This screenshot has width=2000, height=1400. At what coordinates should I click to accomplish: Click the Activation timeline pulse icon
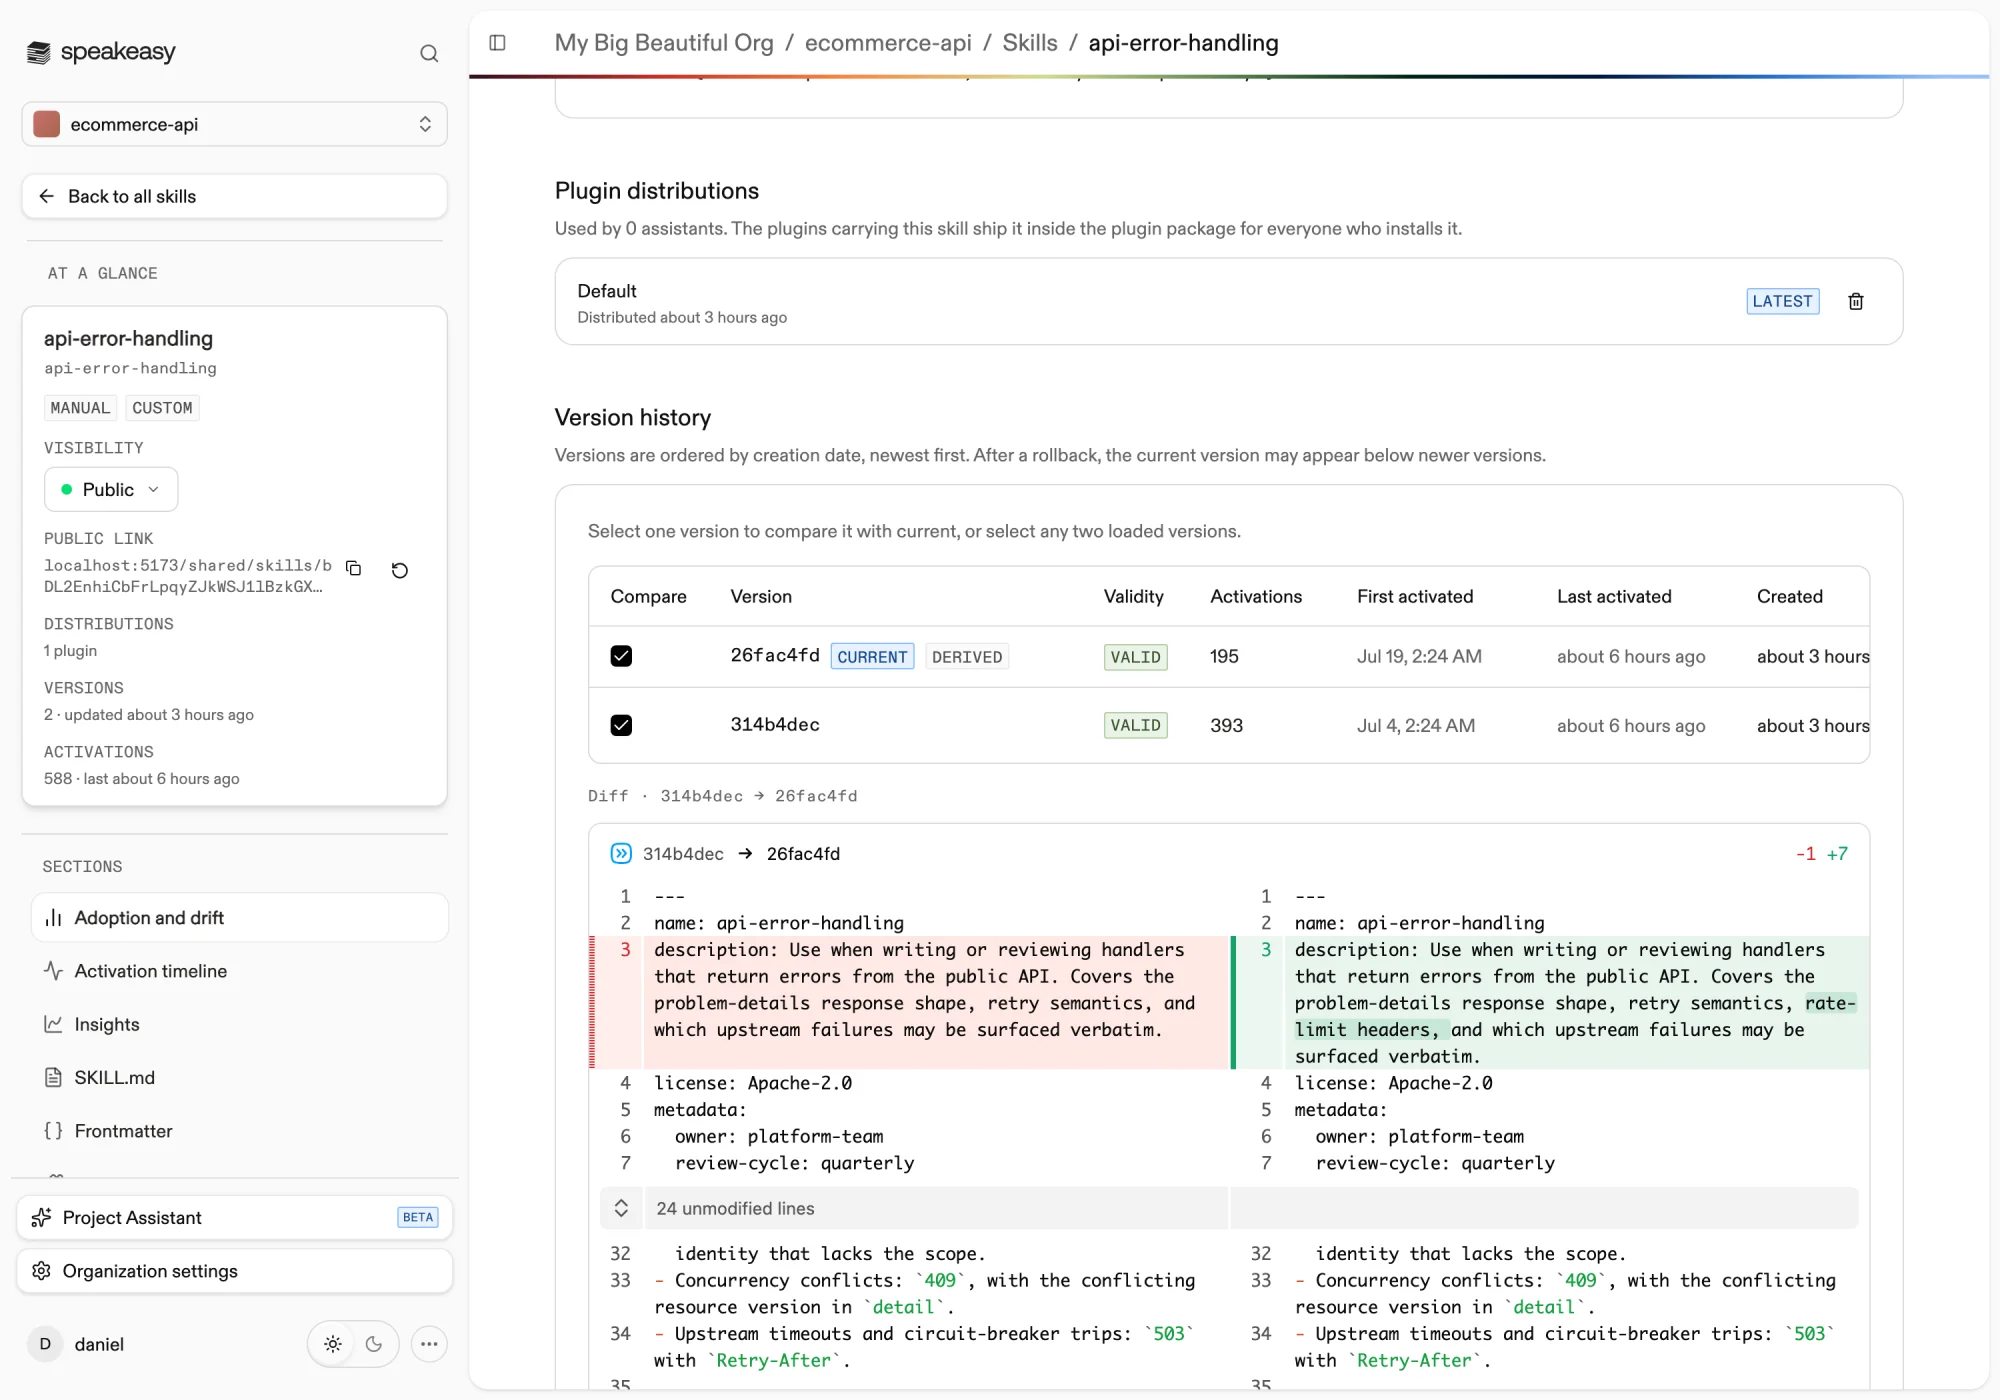(54, 971)
